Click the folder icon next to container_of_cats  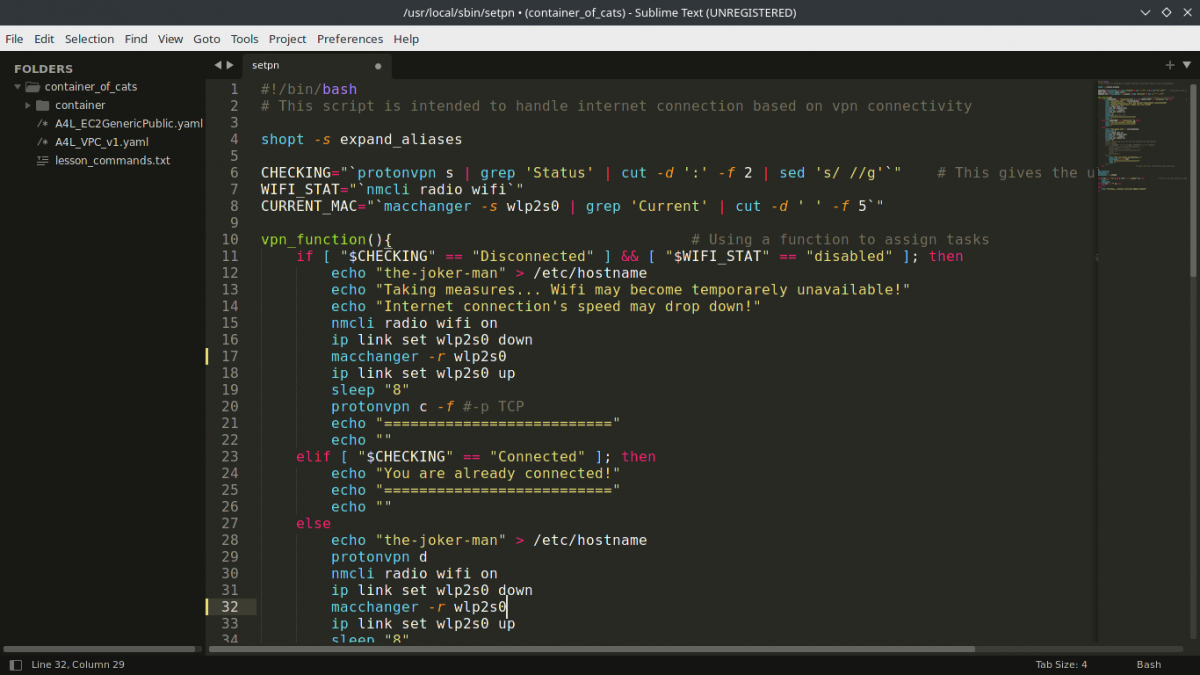pos(33,86)
